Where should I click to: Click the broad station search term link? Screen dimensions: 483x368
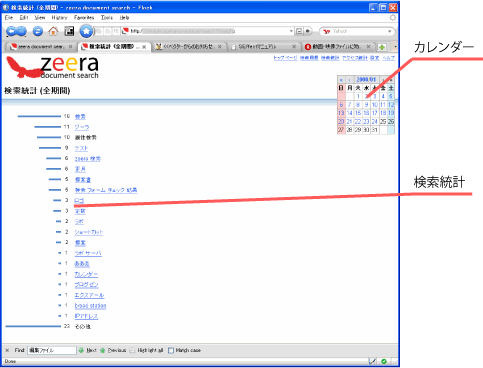point(90,306)
